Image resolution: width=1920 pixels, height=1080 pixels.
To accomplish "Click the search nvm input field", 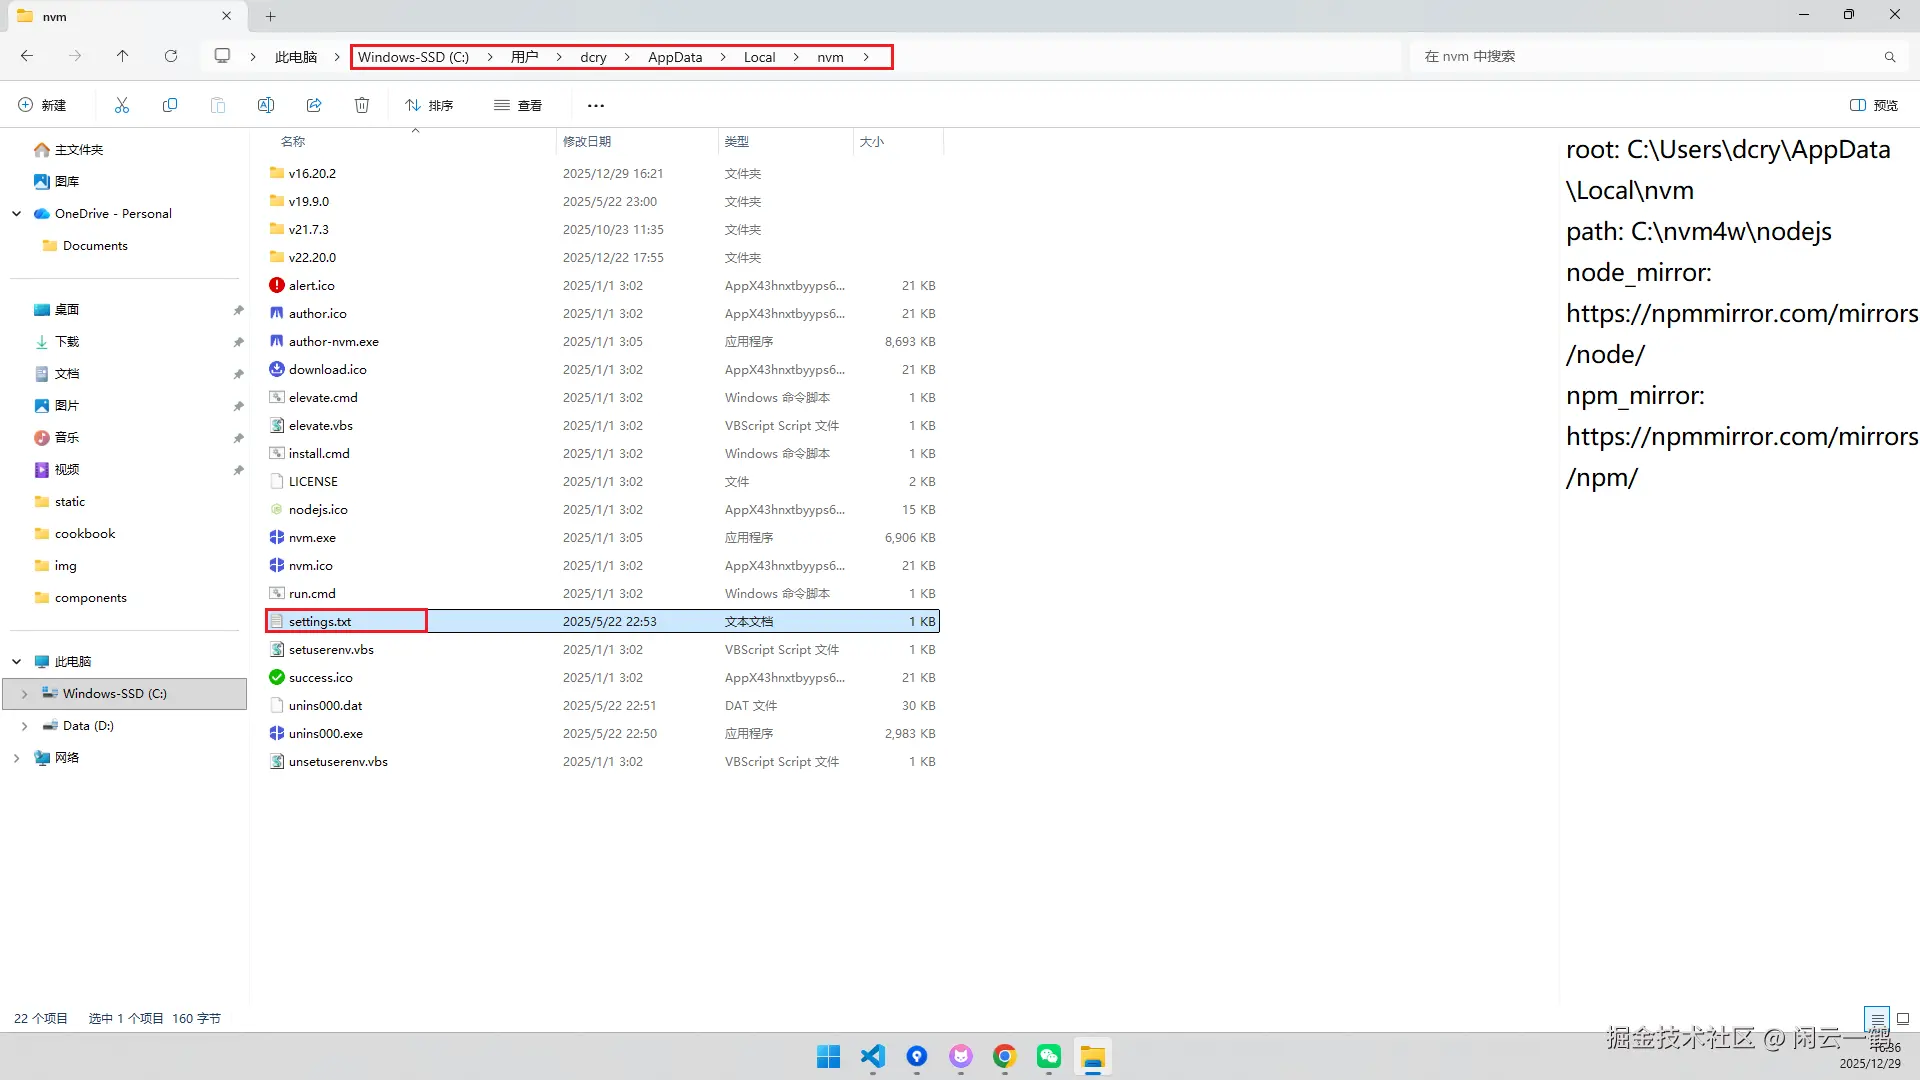I will (x=1640, y=57).
